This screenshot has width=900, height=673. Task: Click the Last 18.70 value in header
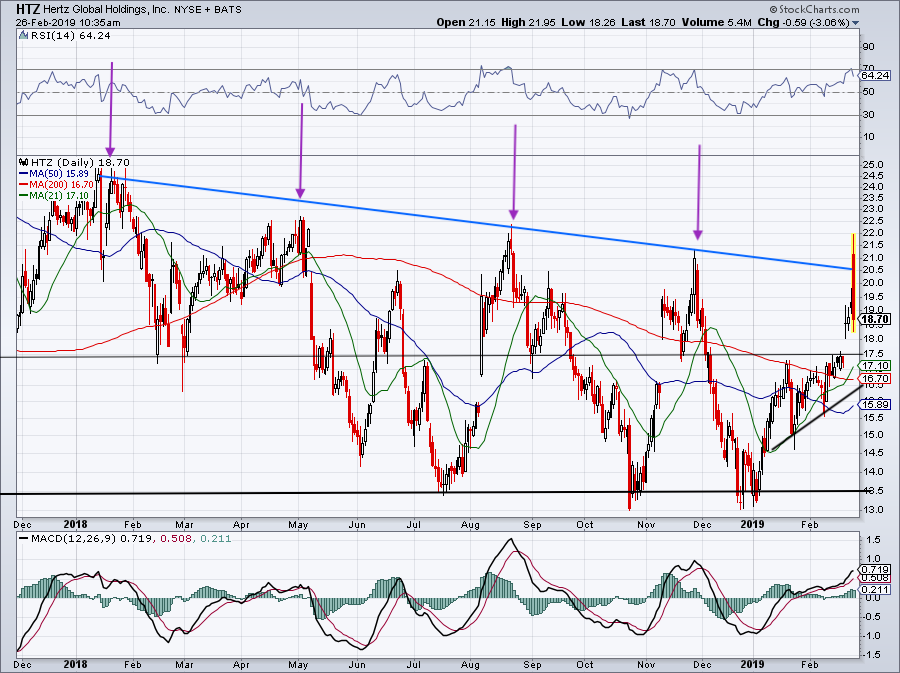[648, 22]
